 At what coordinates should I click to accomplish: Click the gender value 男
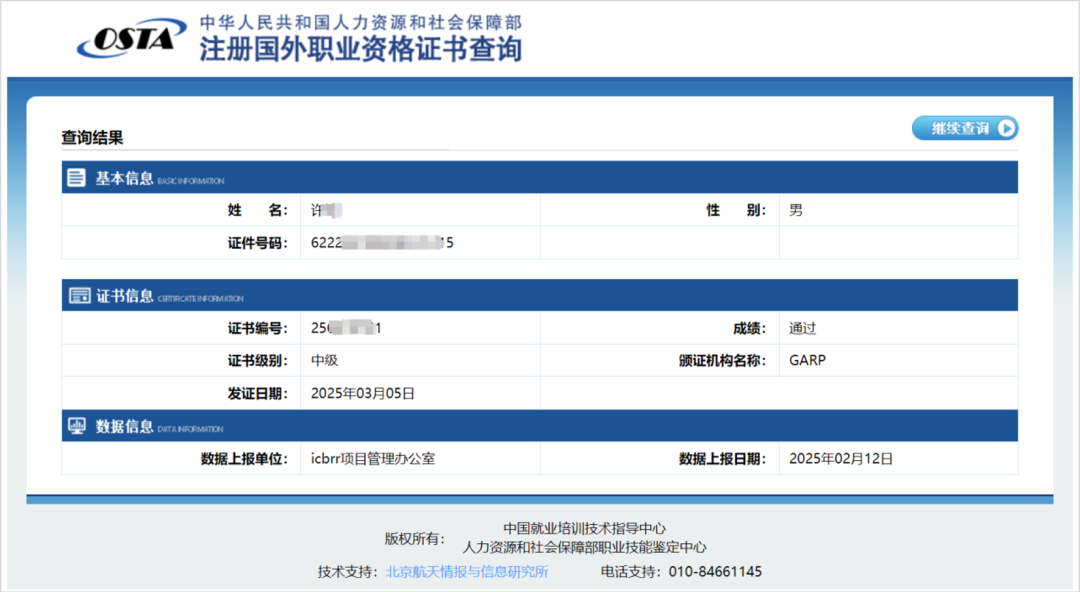795,210
